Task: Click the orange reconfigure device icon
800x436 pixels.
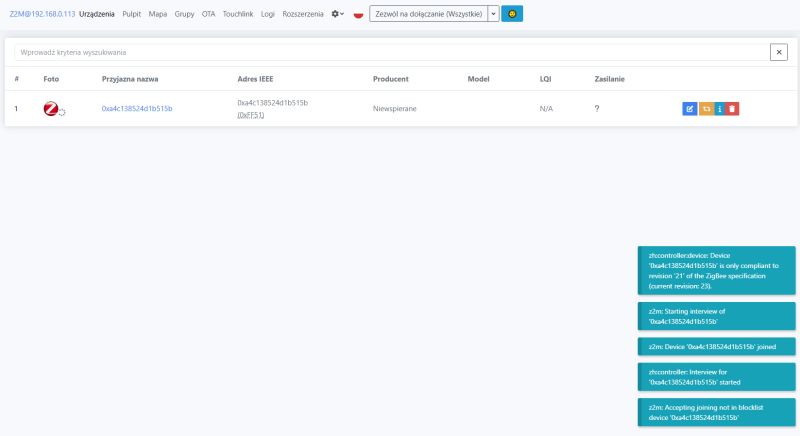Action: [706, 109]
